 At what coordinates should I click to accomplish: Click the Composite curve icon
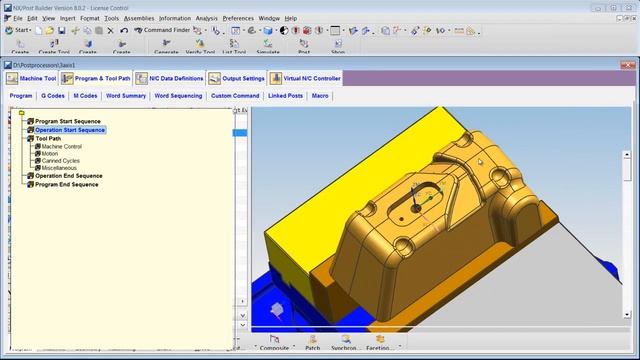[274, 342]
